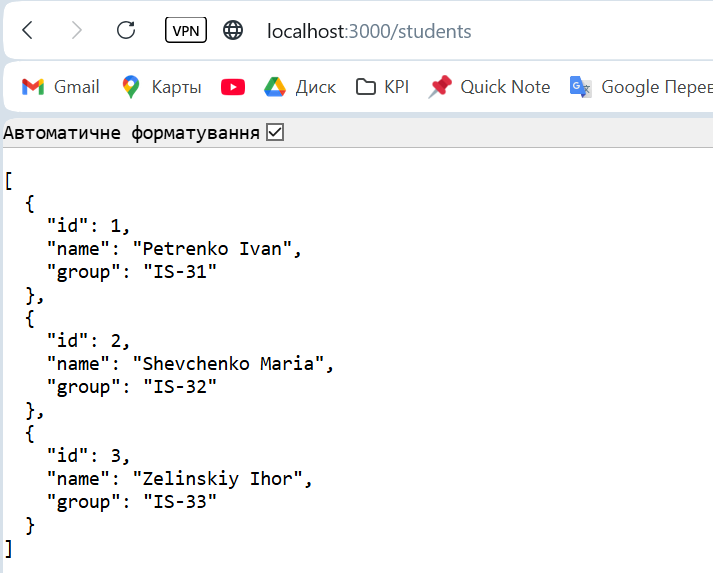Open the Google Перев translate bookmark
Viewport: 713px width, 573px height.
[x=641, y=86]
